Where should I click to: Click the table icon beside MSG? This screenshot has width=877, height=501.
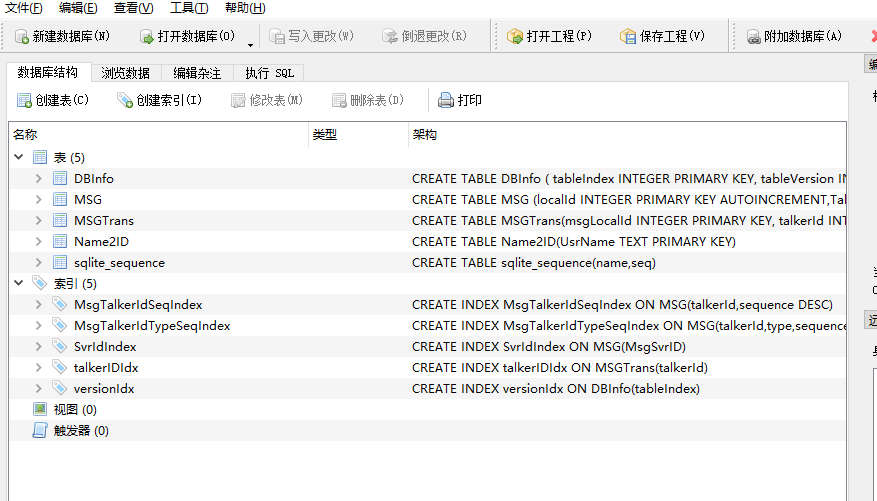(60, 199)
